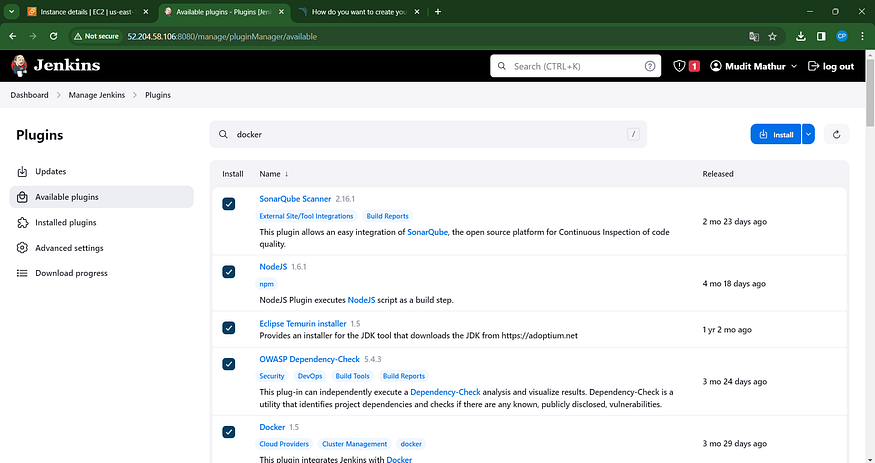
Task: Open browser downloads icon
Action: click(x=801, y=36)
